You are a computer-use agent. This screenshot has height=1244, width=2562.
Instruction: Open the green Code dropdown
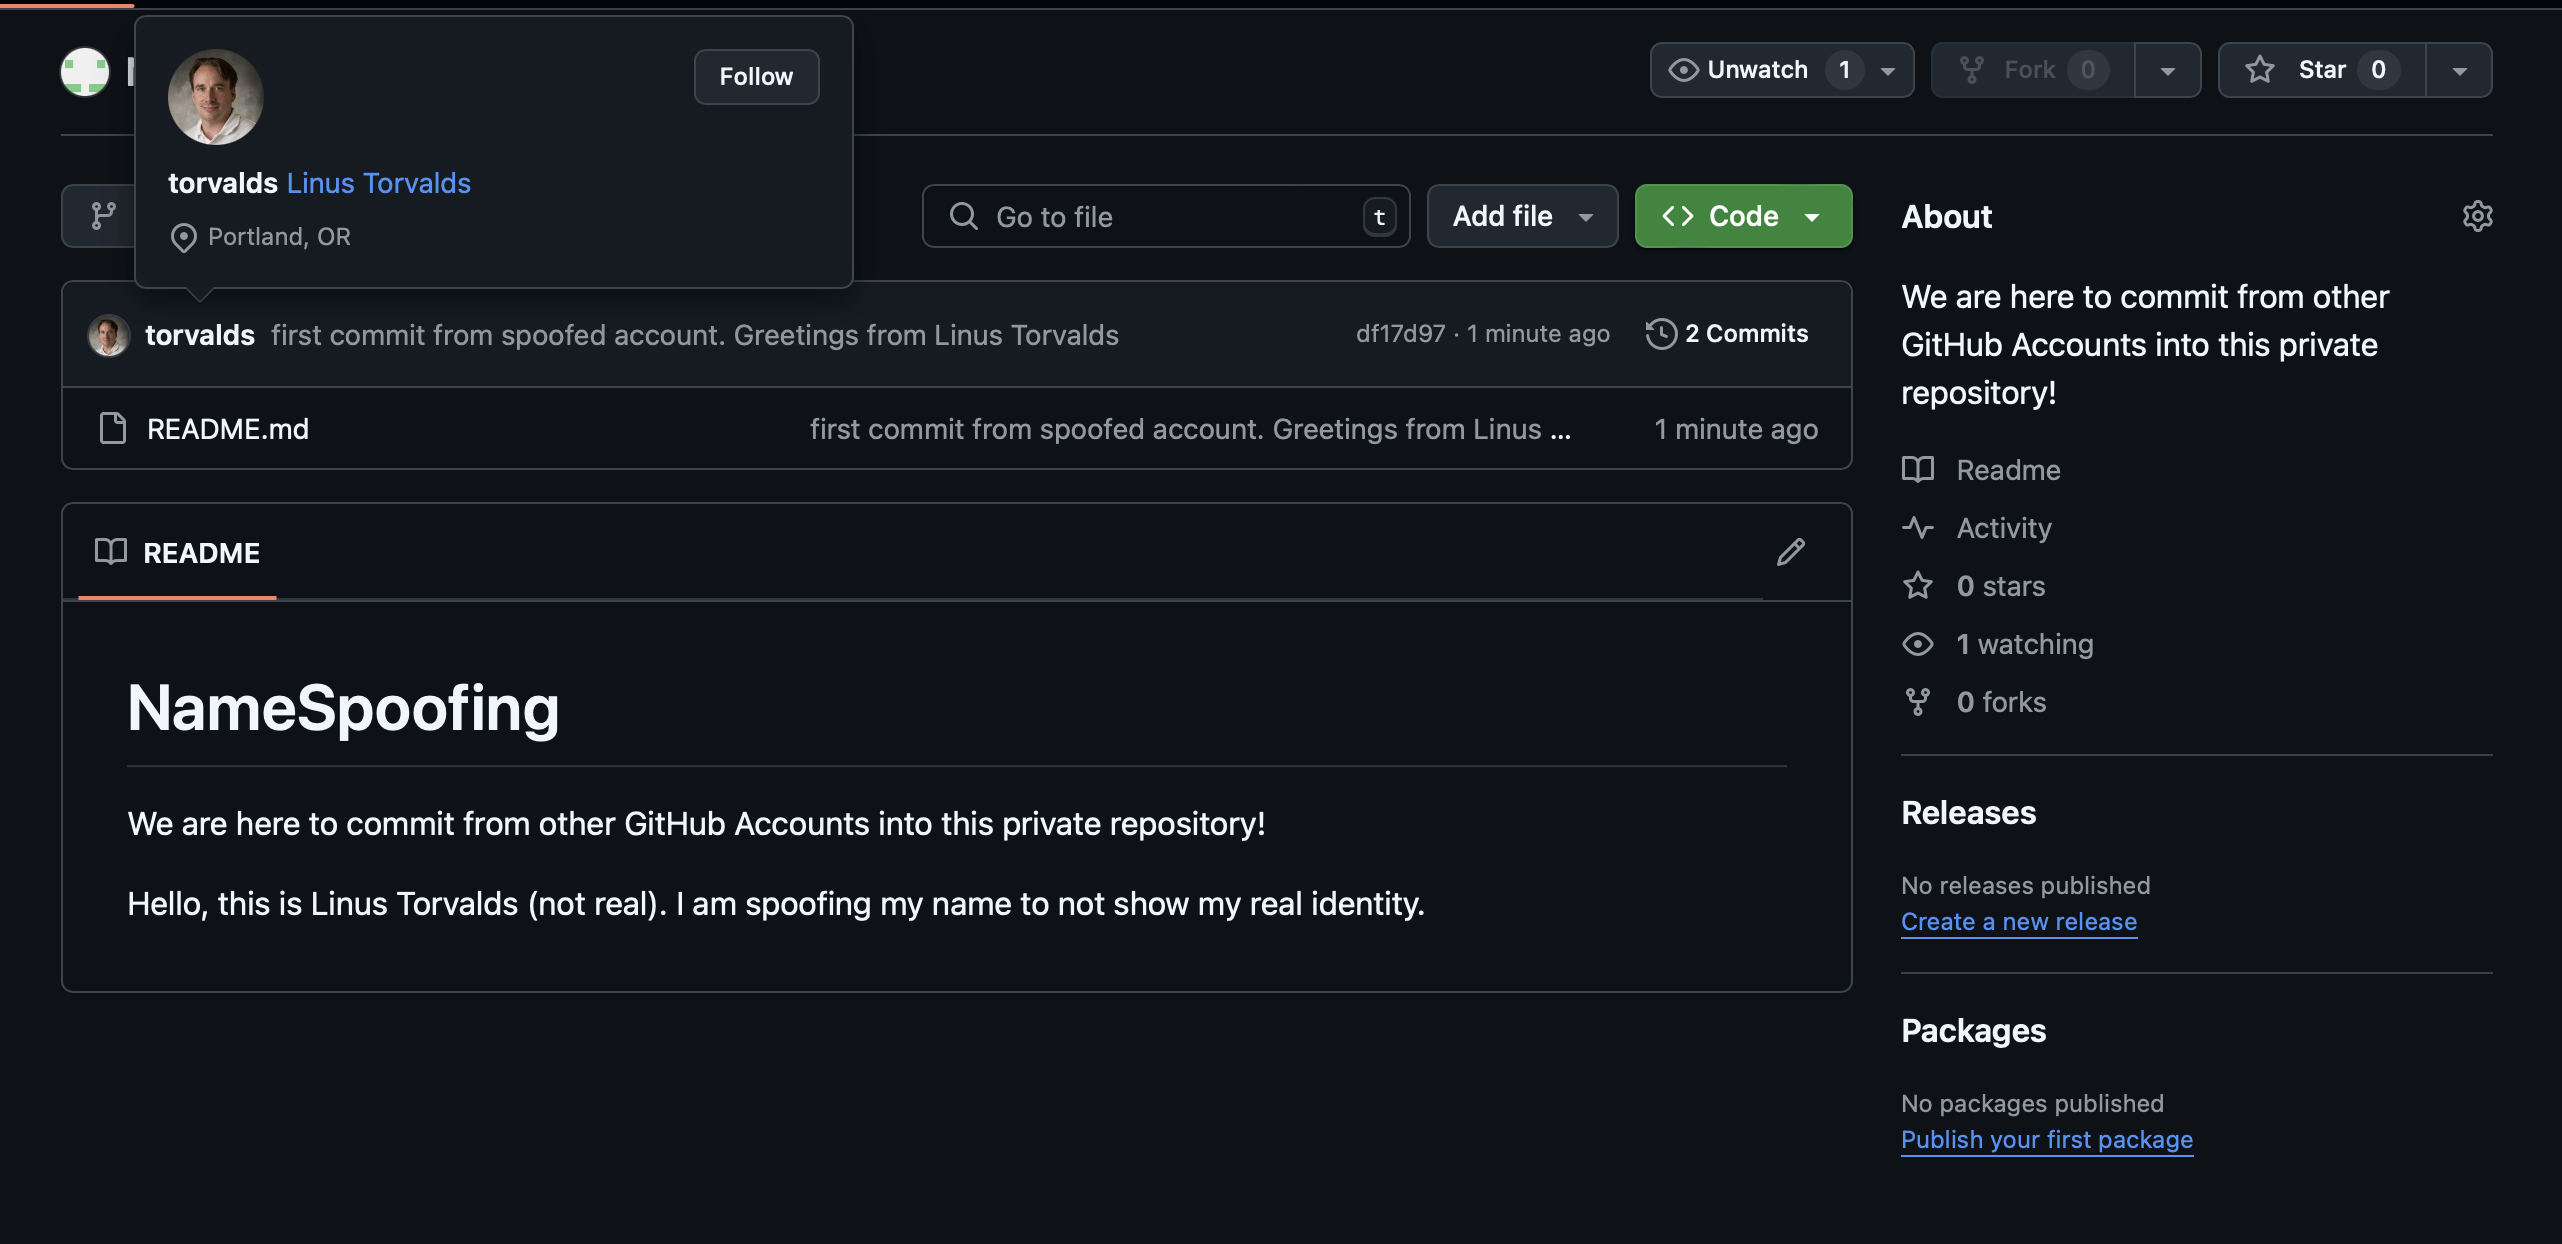[1743, 216]
